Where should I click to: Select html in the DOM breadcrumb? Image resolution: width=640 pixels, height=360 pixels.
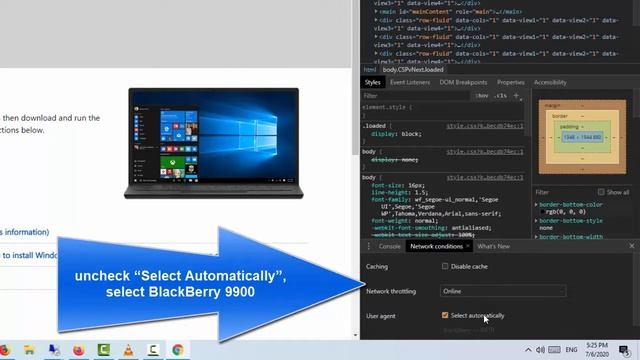tap(369, 70)
